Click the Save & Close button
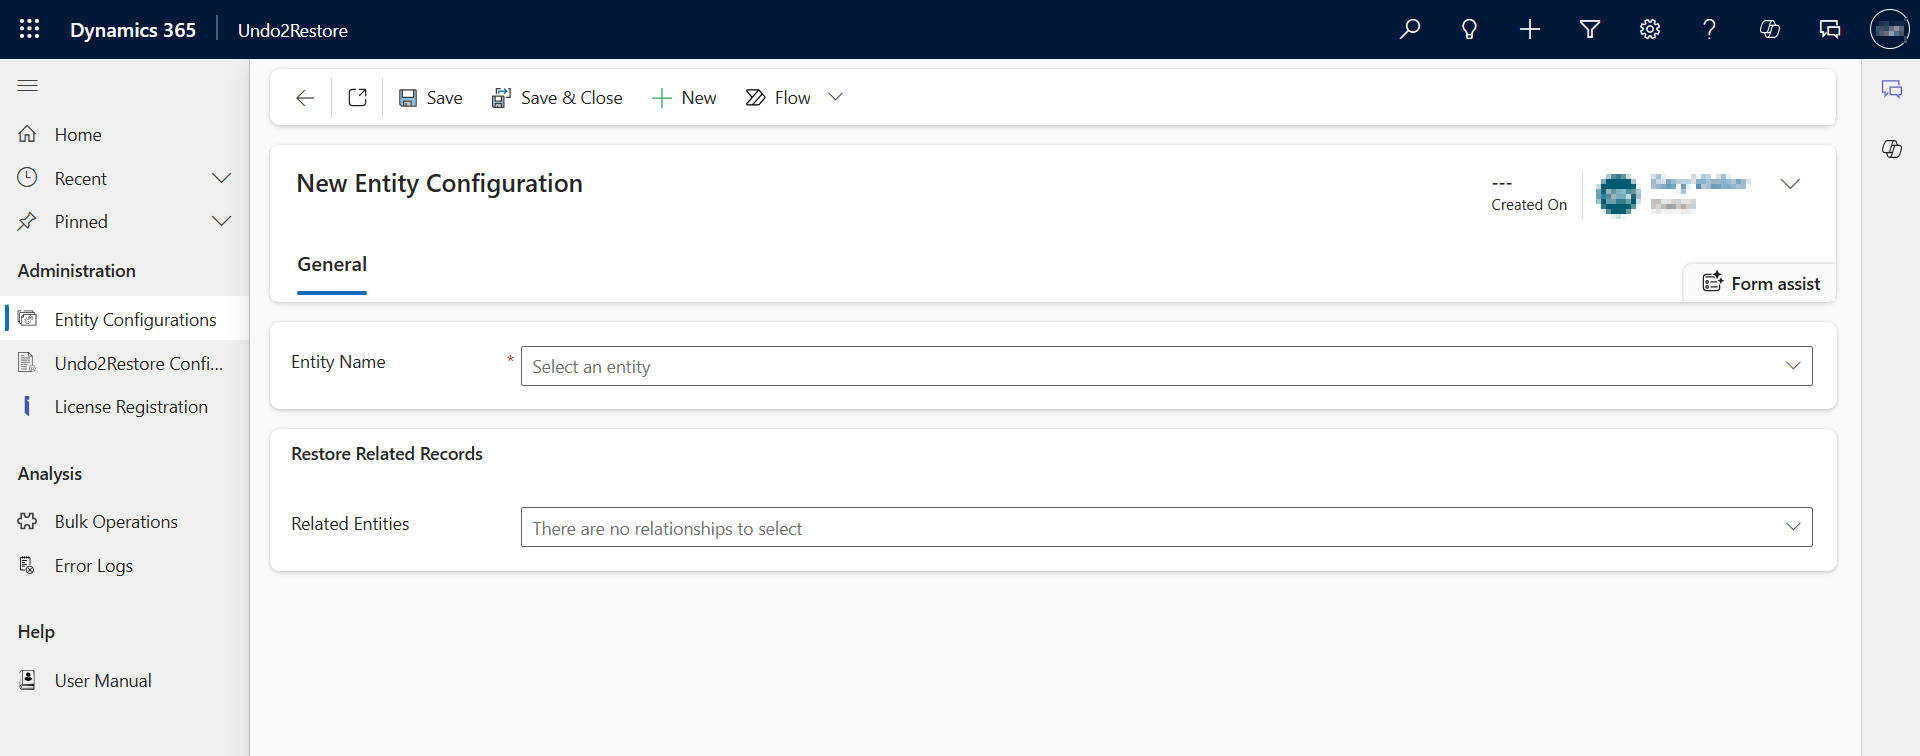The width and height of the screenshot is (1920, 756). [557, 98]
